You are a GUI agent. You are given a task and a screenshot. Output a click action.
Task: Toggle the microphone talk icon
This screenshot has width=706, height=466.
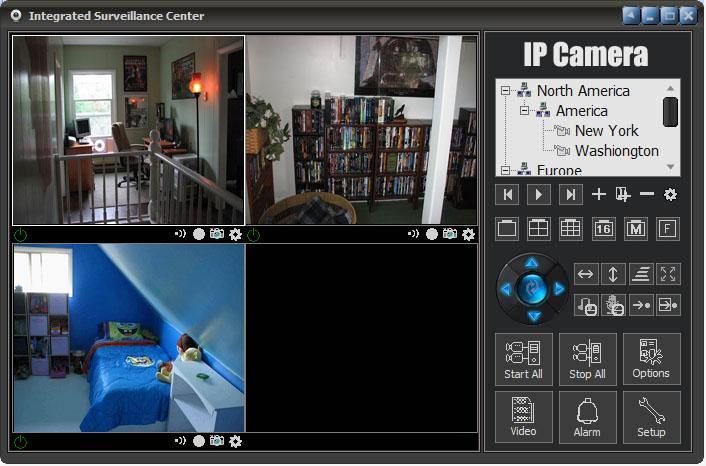point(614,305)
